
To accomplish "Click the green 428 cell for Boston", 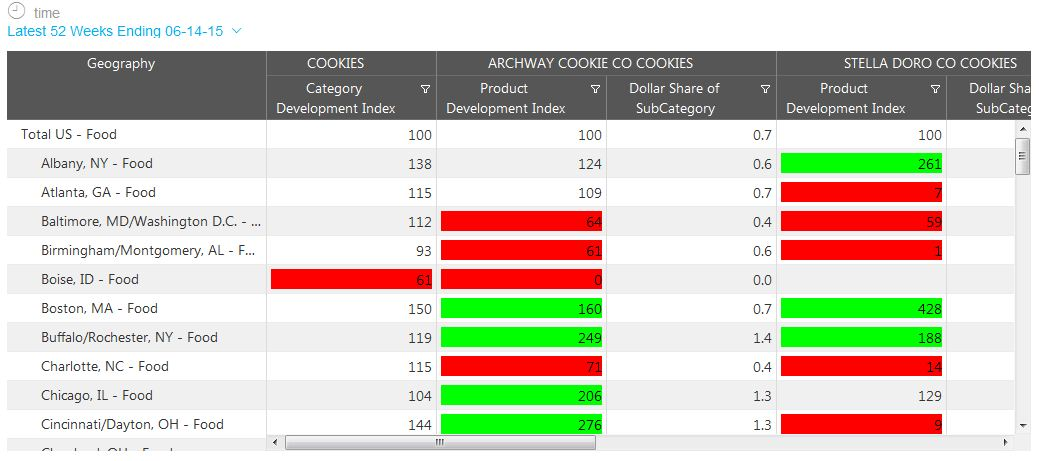I will tap(861, 309).
